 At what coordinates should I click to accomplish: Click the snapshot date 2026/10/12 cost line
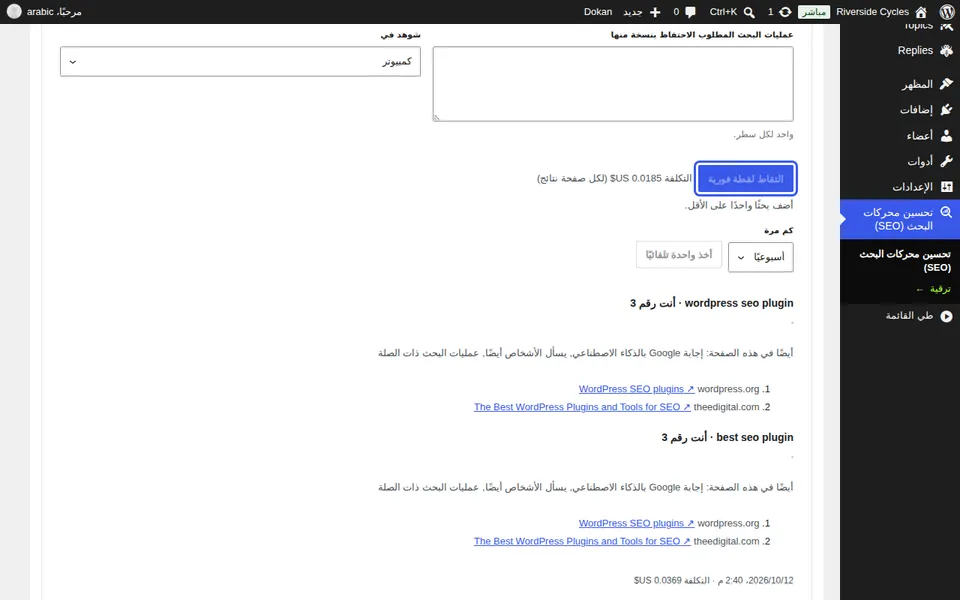713,580
